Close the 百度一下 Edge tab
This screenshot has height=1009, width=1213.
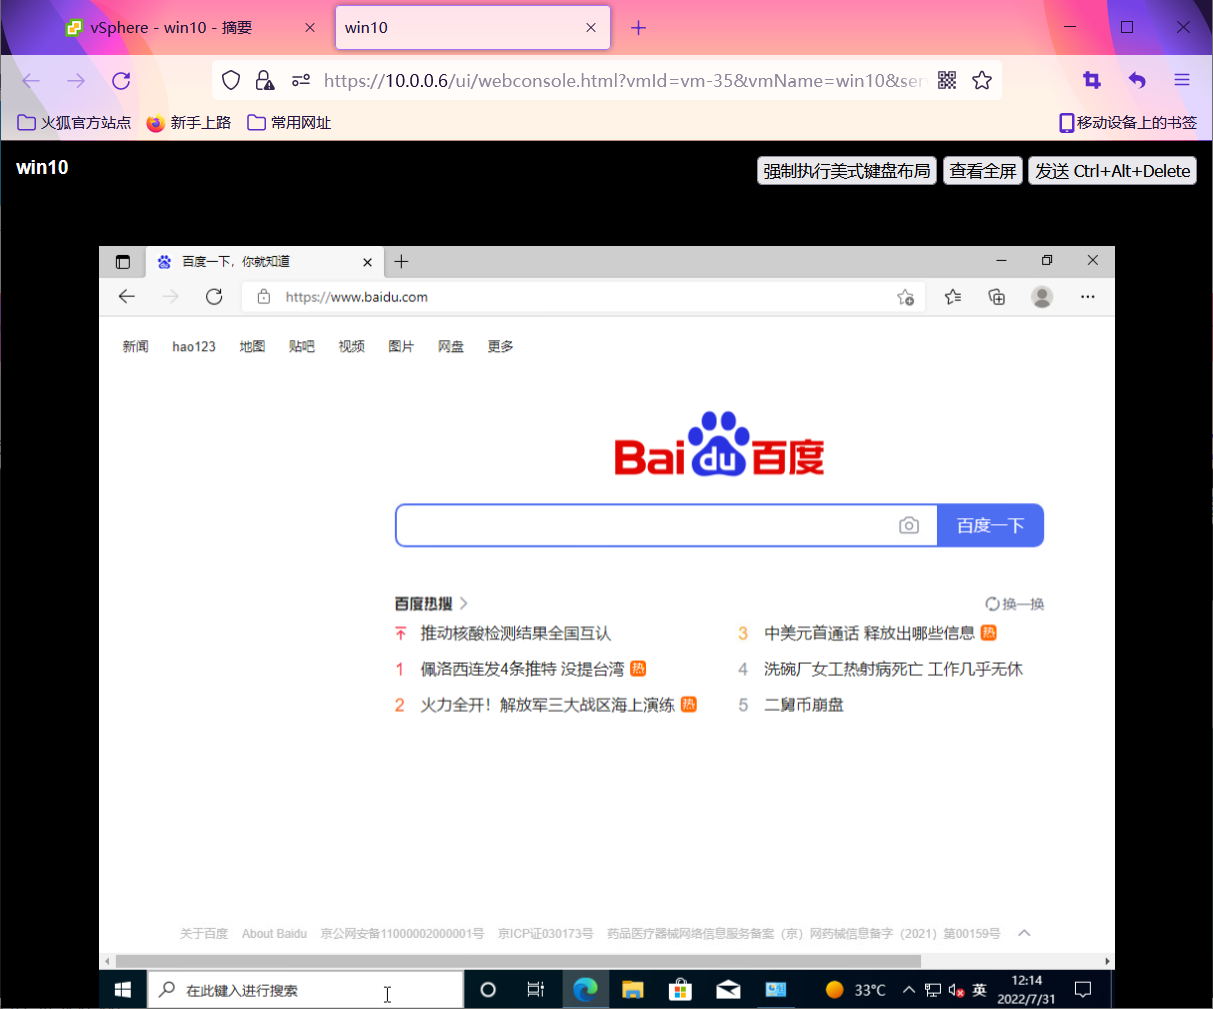pyautogui.click(x=367, y=262)
